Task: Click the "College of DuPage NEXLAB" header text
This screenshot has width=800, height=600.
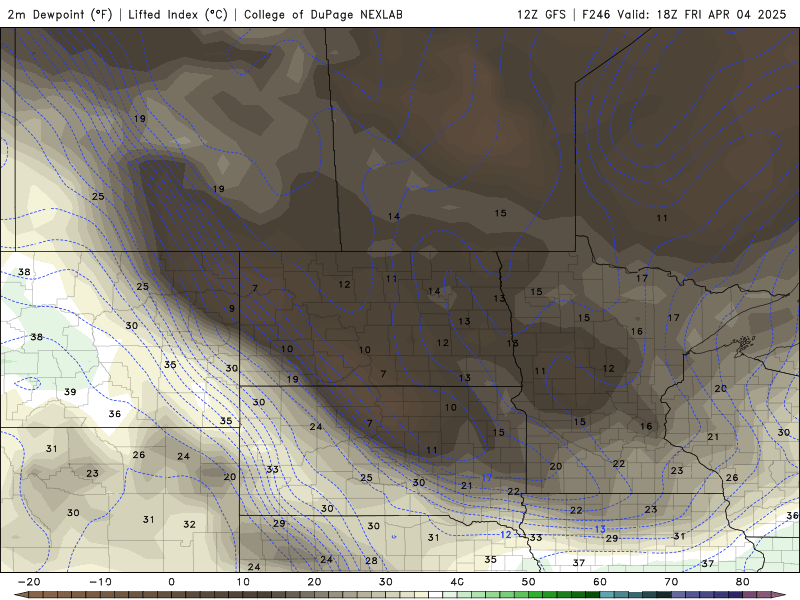Action: coord(323,14)
